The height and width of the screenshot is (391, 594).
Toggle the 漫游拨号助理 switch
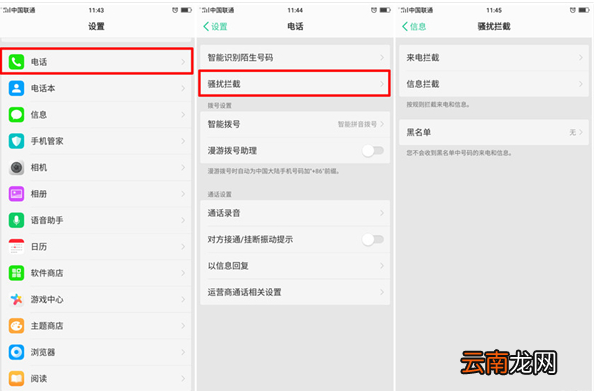point(373,151)
